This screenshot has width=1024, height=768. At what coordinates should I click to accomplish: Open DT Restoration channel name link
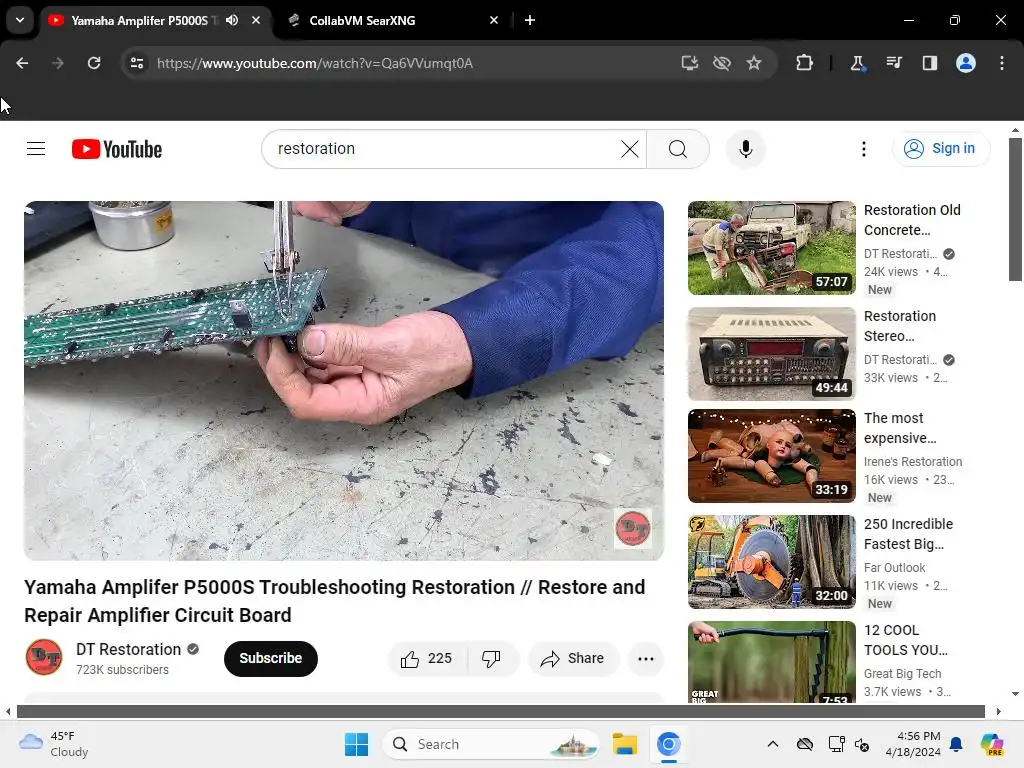[x=128, y=649]
